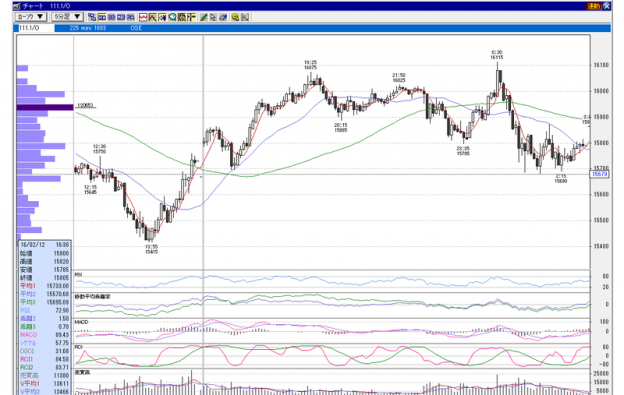Select the green pencil drawing tool

[x=203, y=17]
